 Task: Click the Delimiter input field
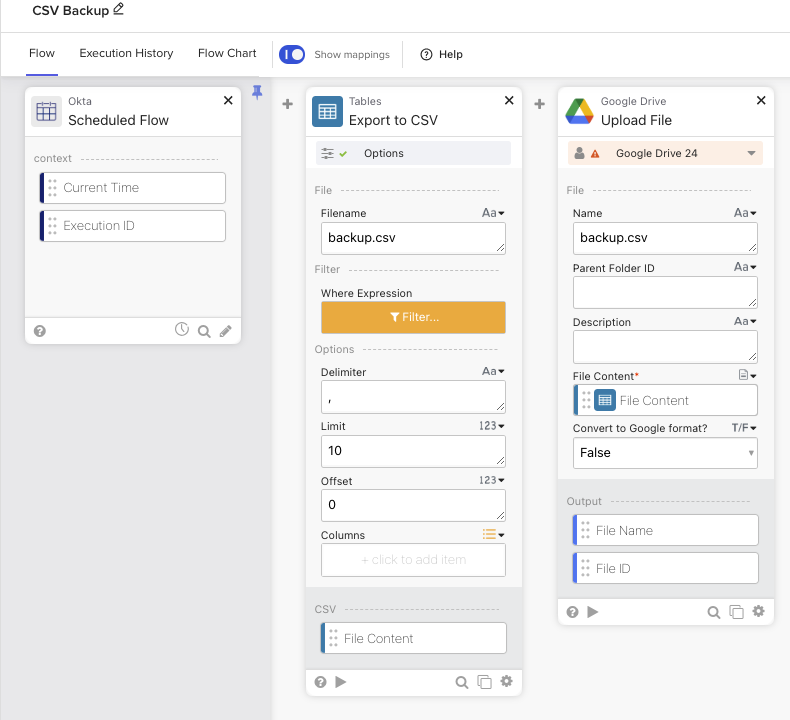click(413, 397)
